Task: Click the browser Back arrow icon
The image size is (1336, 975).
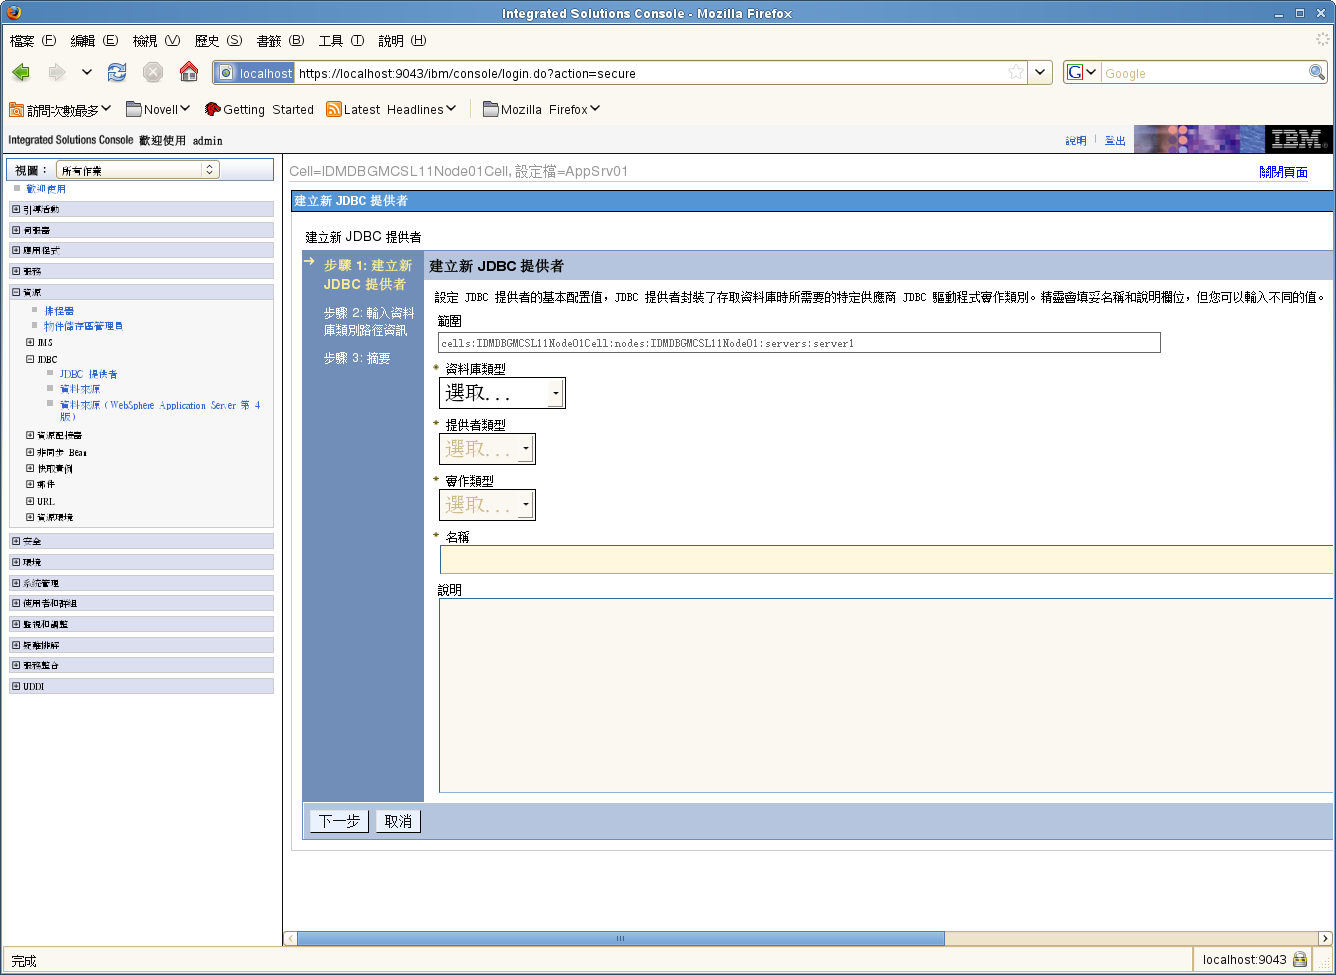Action: [21, 72]
